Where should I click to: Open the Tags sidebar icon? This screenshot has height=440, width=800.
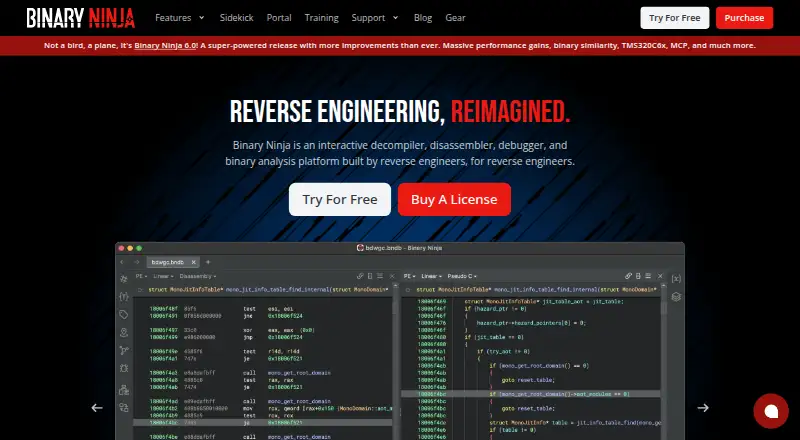(123, 314)
